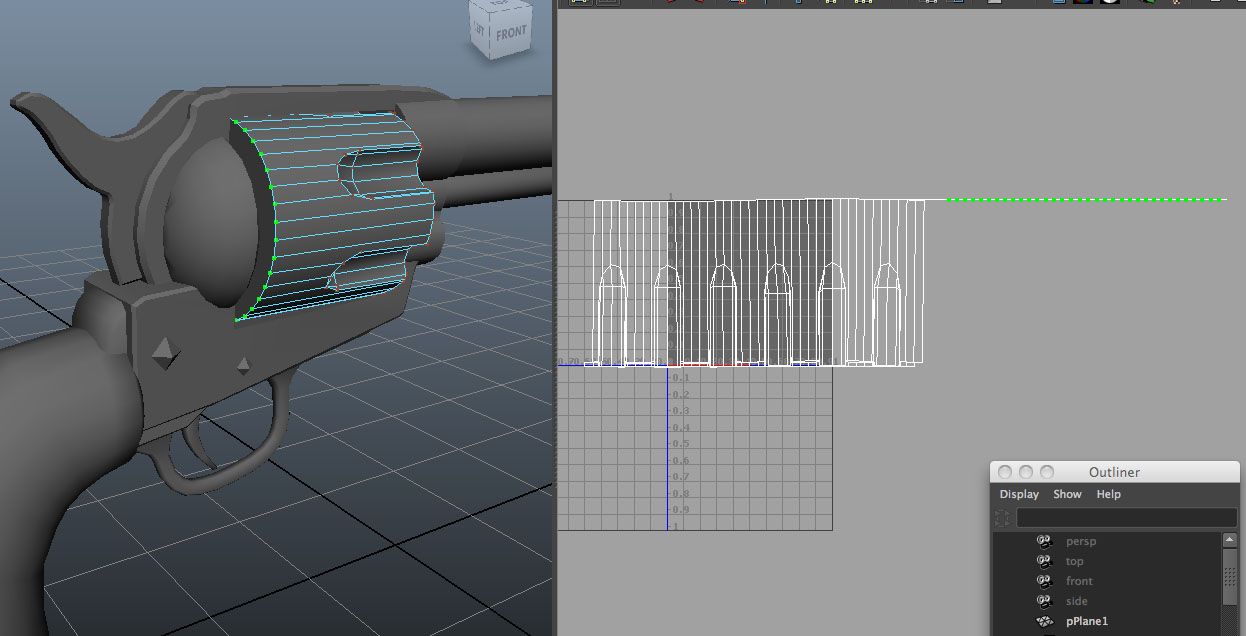Click the polygon mesh icon beside pPlane1
Viewport: 1246px width, 636px height.
pyautogui.click(x=1045, y=621)
